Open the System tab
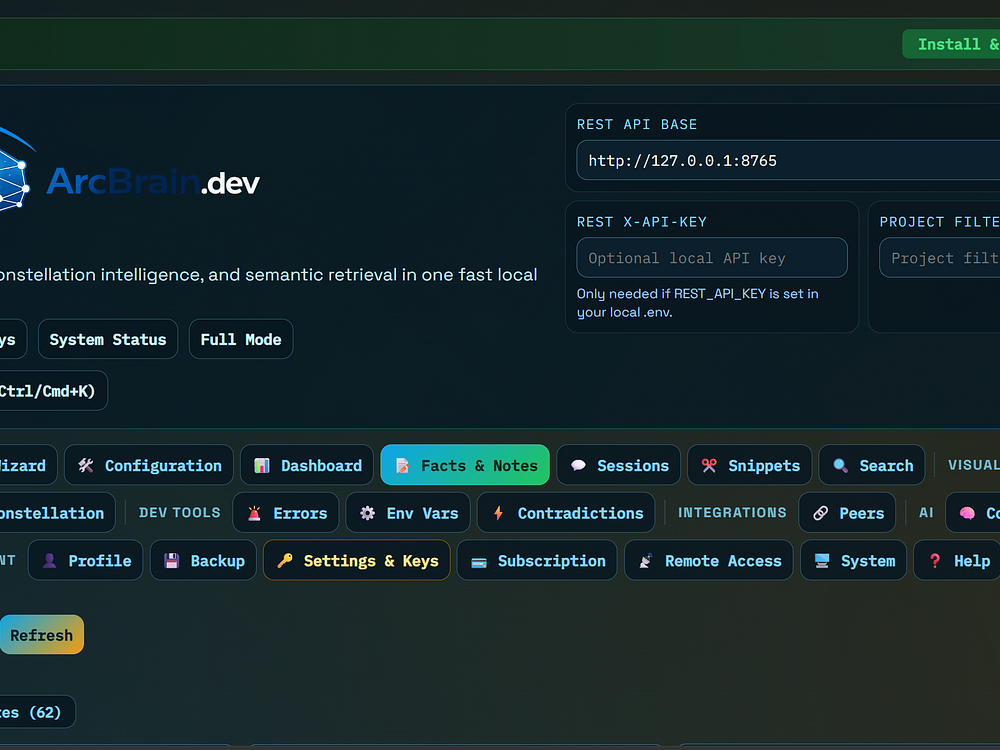Image resolution: width=1000 pixels, height=750 pixels. (x=853, y=560)
